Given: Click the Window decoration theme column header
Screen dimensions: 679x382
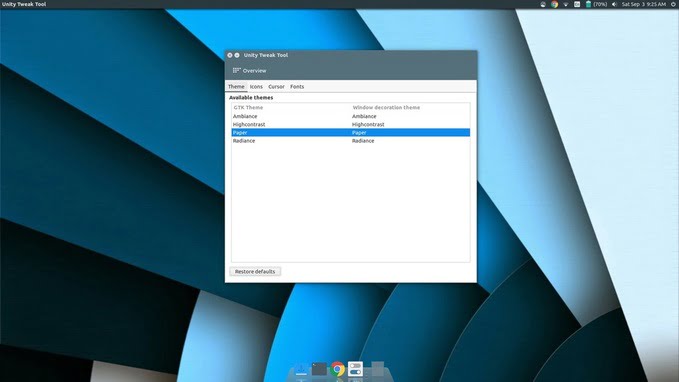Looking at the screenshot, I should (x=386, y=107).
